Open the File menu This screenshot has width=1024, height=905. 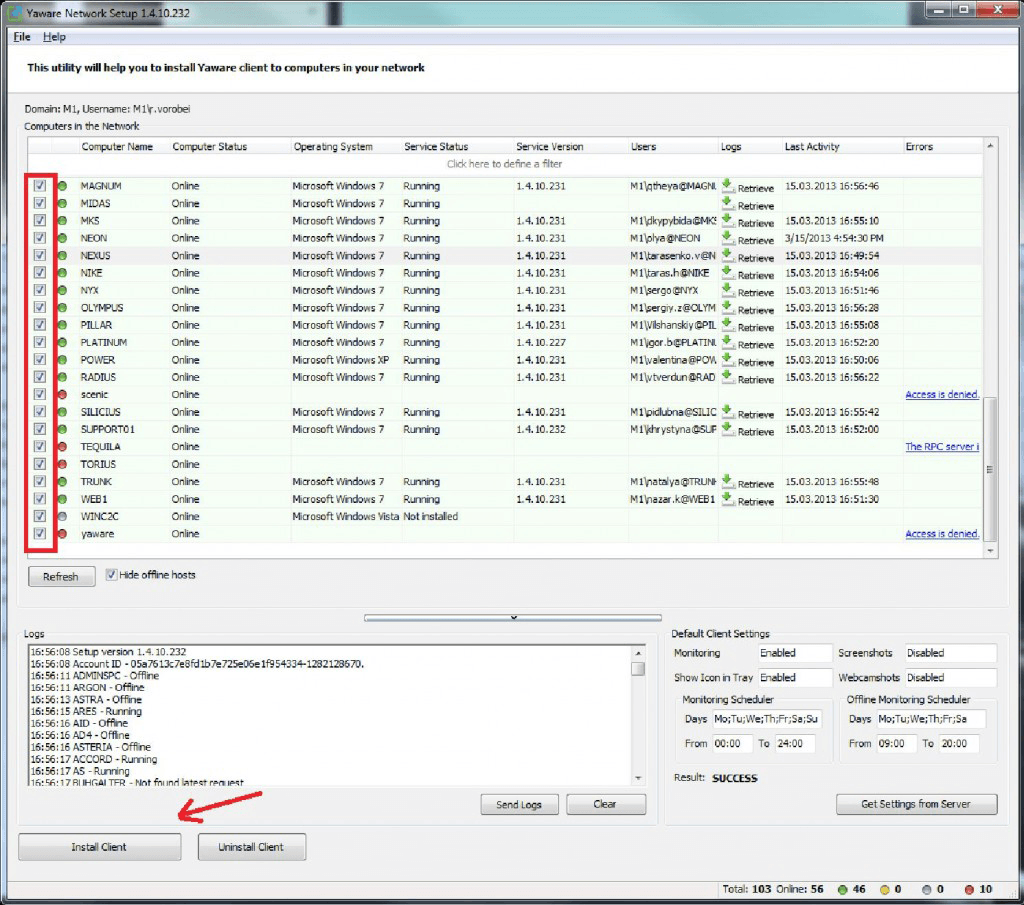pyautogui.click(x=22, y=37)
